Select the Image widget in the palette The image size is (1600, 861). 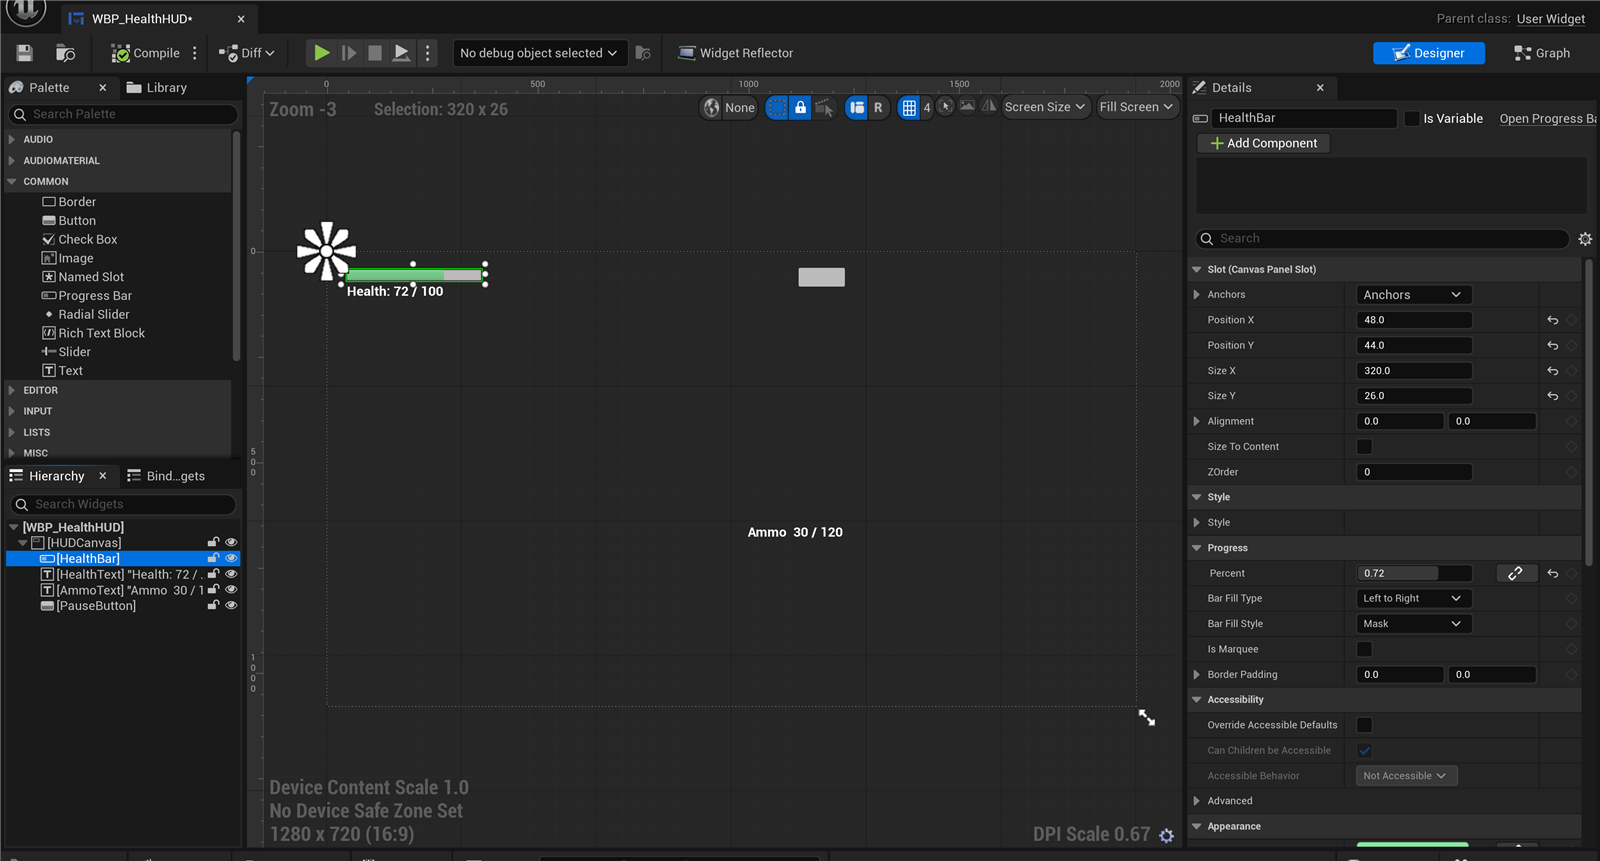tap(68, 258)
